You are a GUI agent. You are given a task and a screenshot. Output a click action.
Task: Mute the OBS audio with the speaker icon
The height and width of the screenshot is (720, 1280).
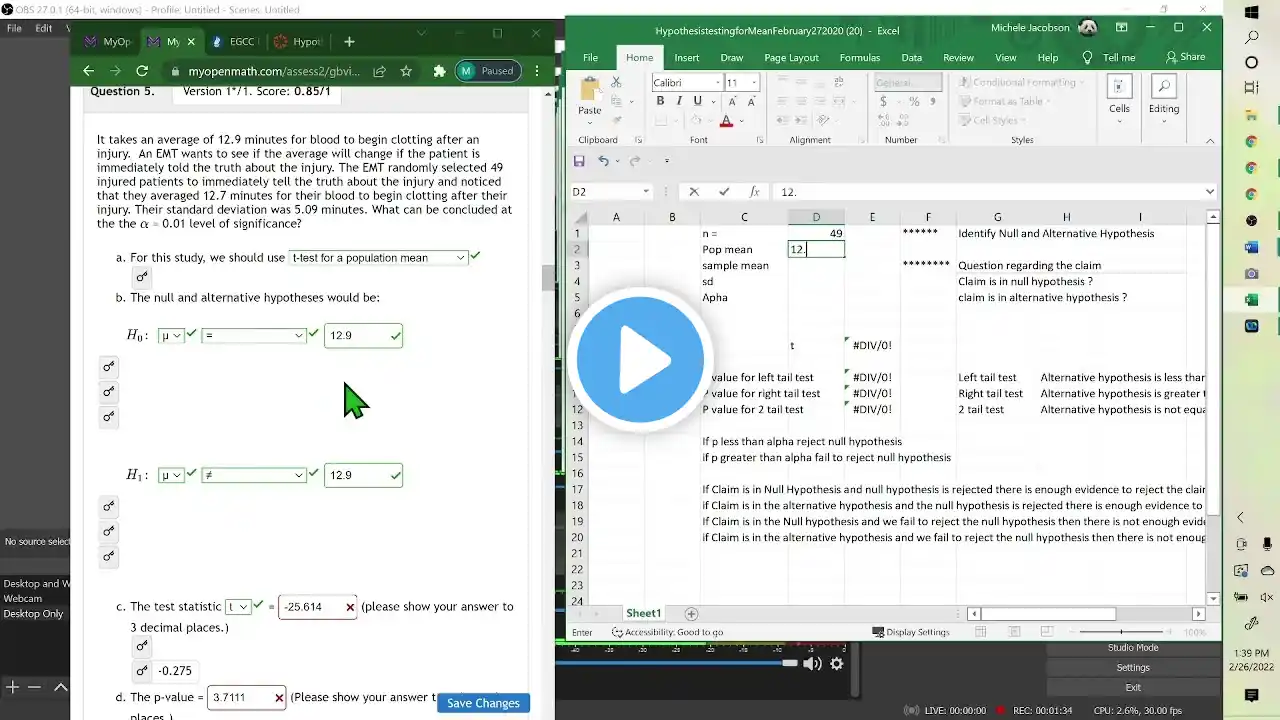[x=812, y=663]
